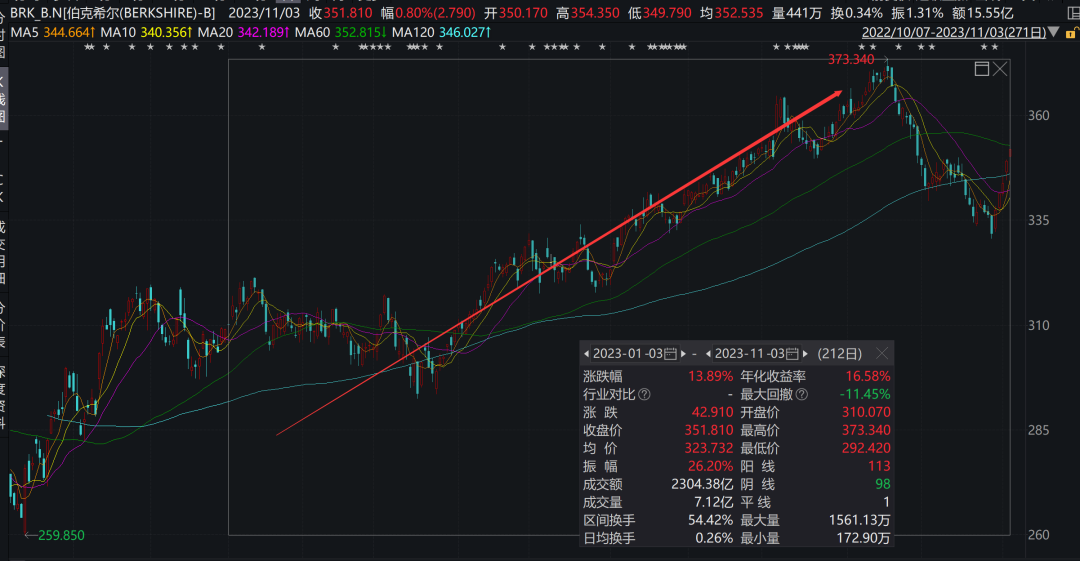Step end date 2023-11-03 backward
Viewport: 1080px width, 561px height.
(708, 354)
